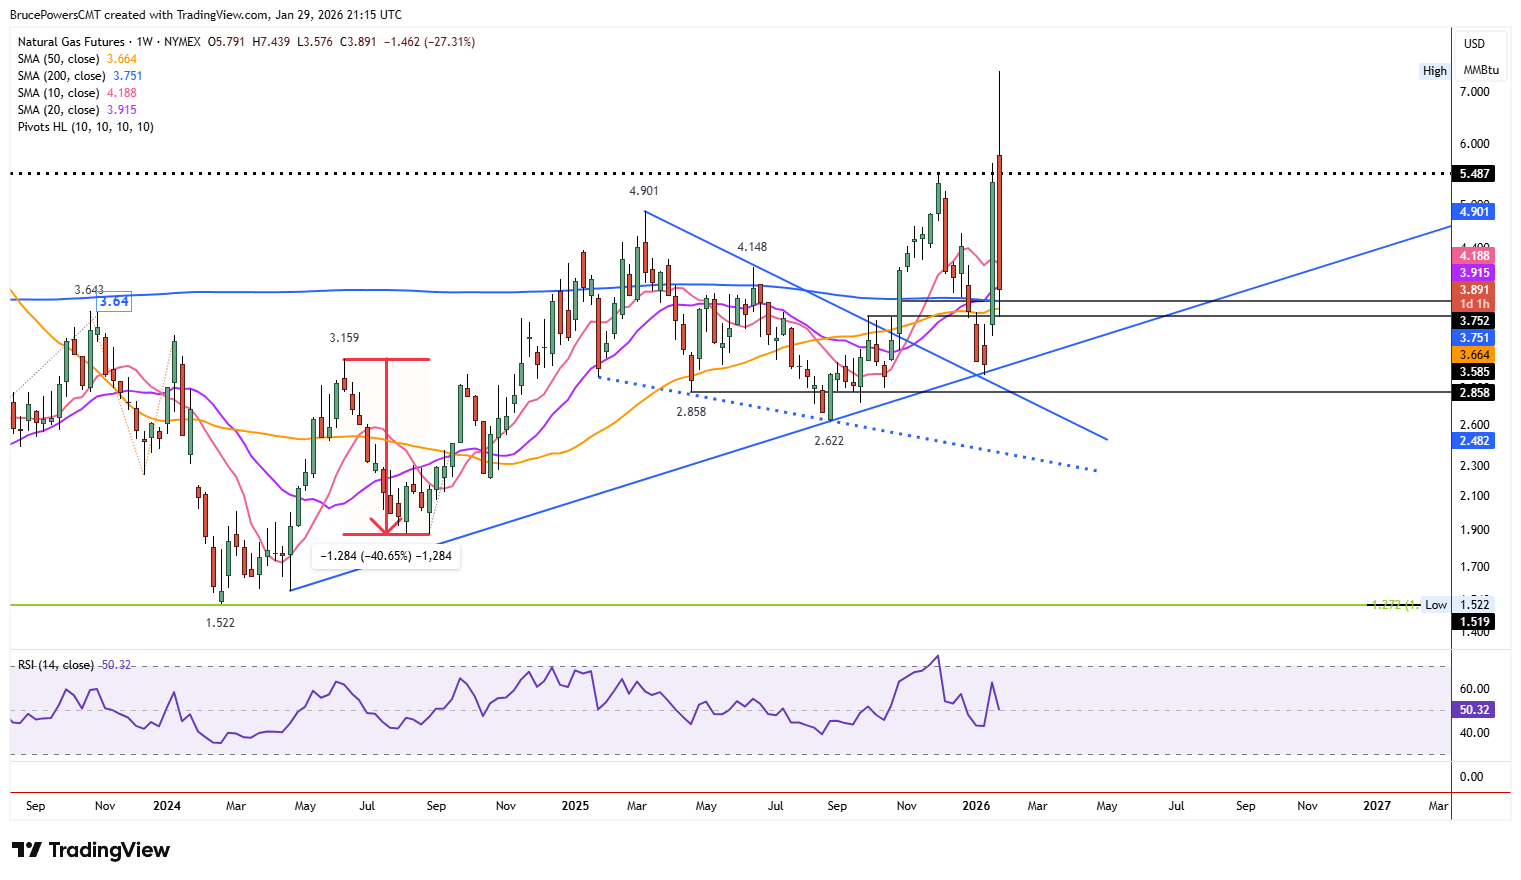Viewport: 1521px width, 880px height.
Task: Click the RSI (14, close) legend label
Action: point(56,665)
